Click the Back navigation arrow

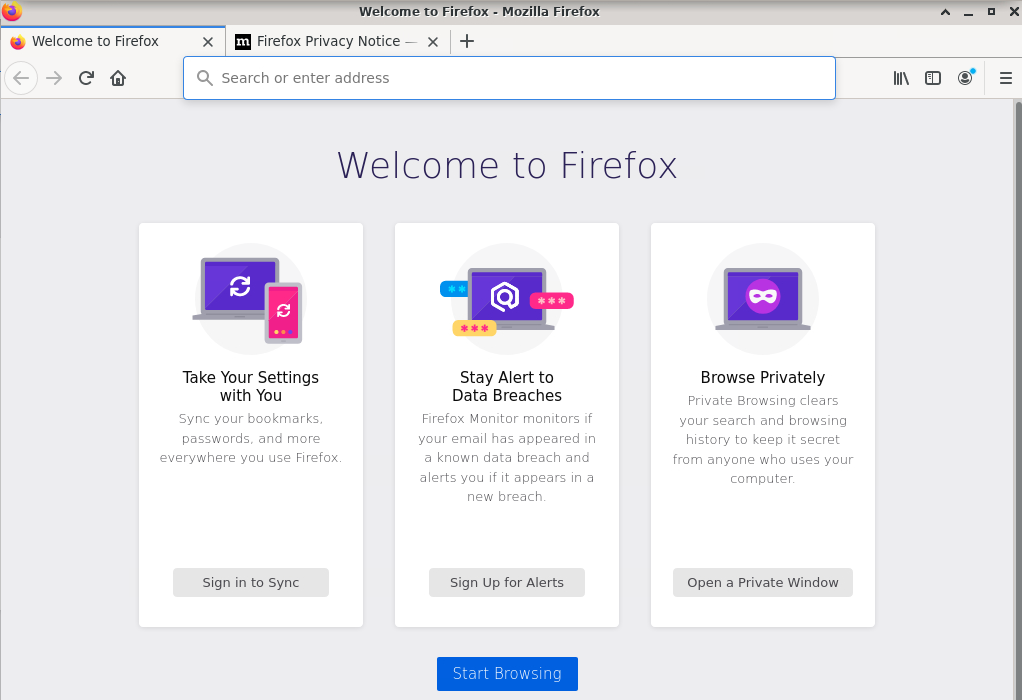point(21,78)
